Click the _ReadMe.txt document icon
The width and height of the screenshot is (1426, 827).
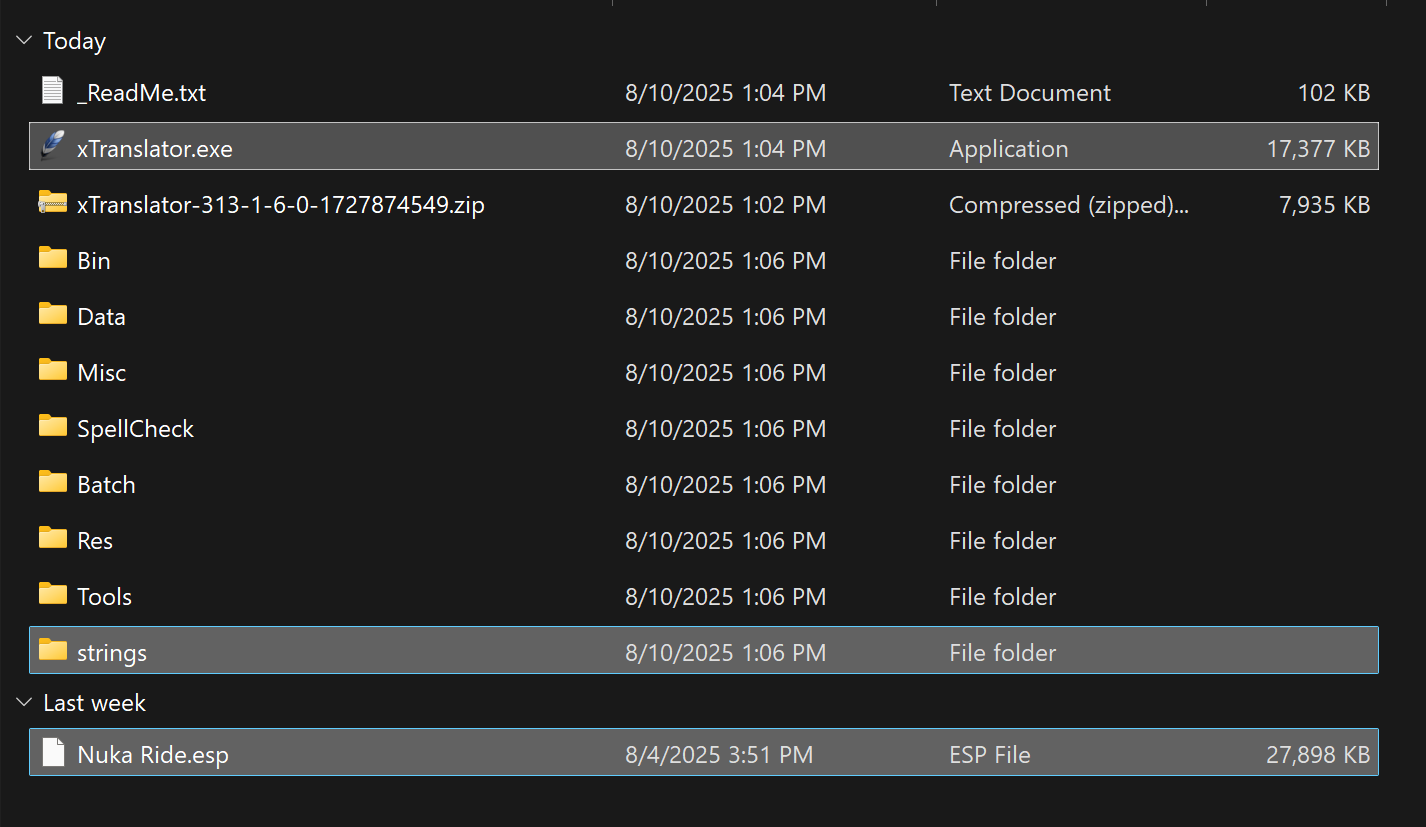(x=52, y=90)
